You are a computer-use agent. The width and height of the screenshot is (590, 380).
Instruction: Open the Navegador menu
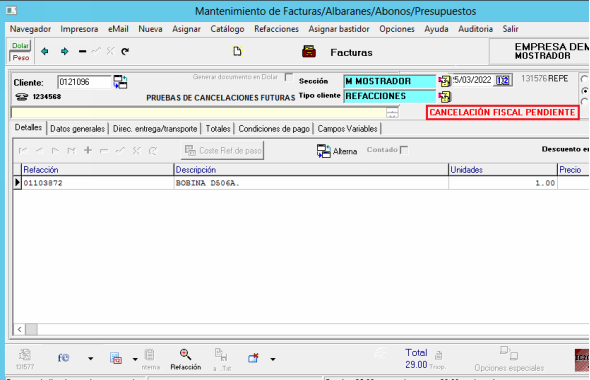[30, 29]
